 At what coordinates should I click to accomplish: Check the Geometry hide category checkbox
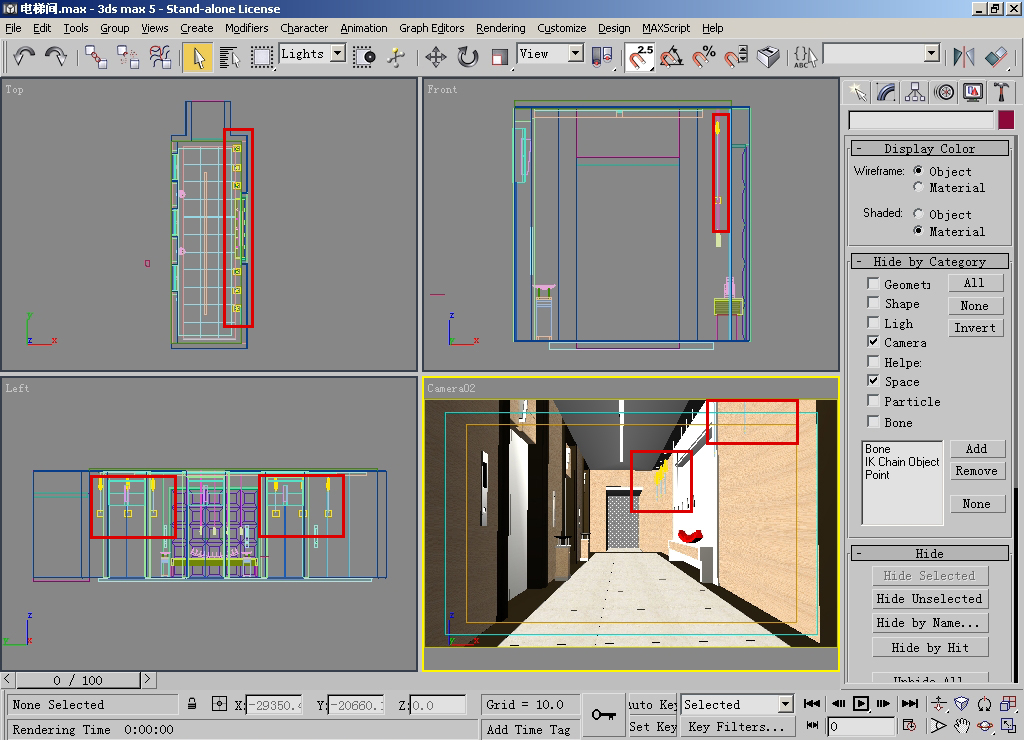tap(874, 284)
